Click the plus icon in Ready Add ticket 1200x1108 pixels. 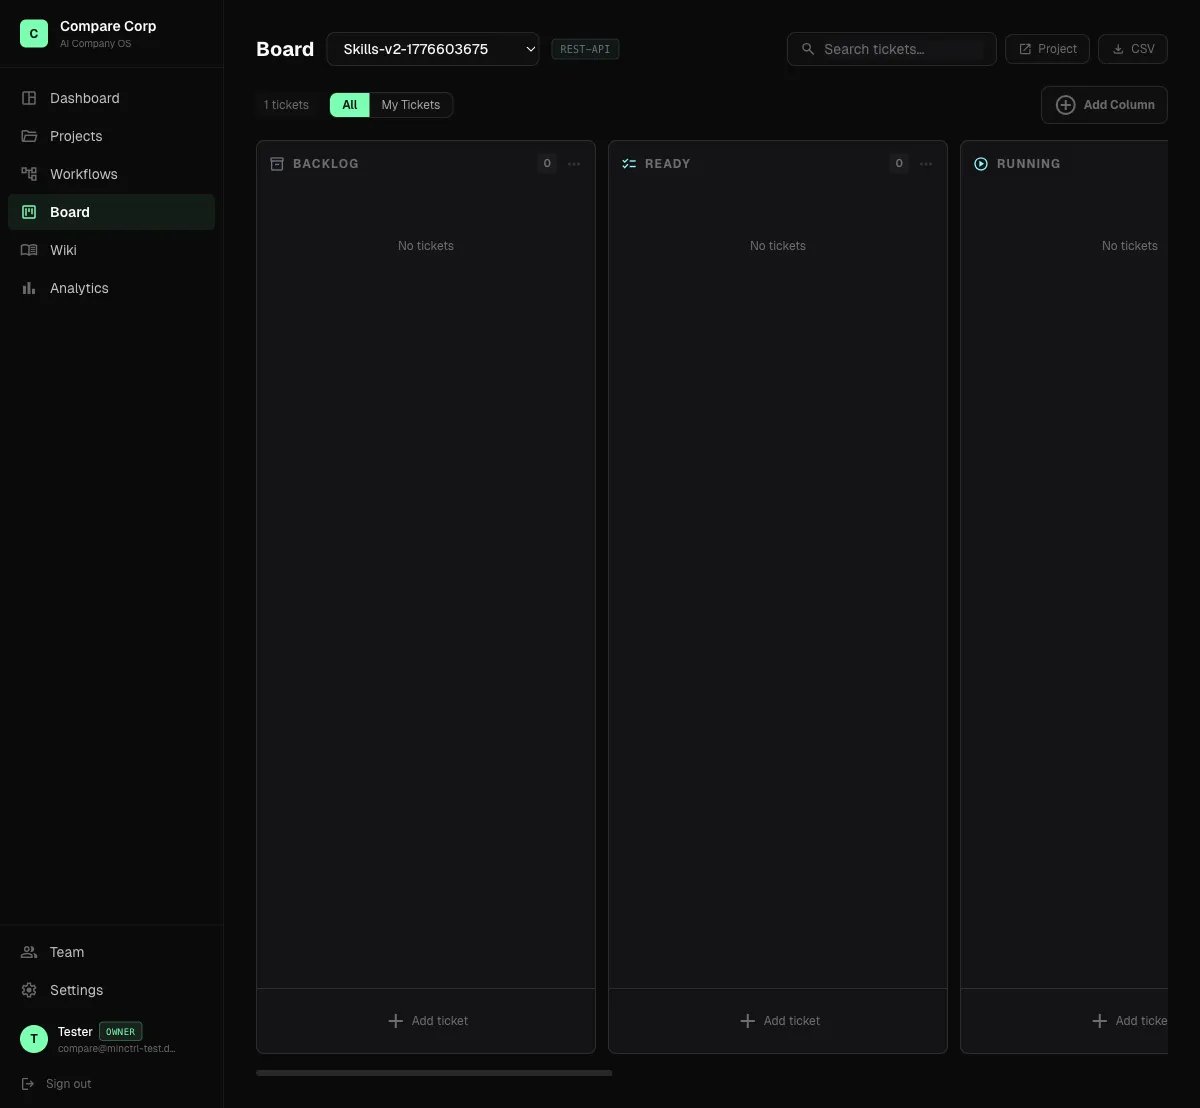747,1021
